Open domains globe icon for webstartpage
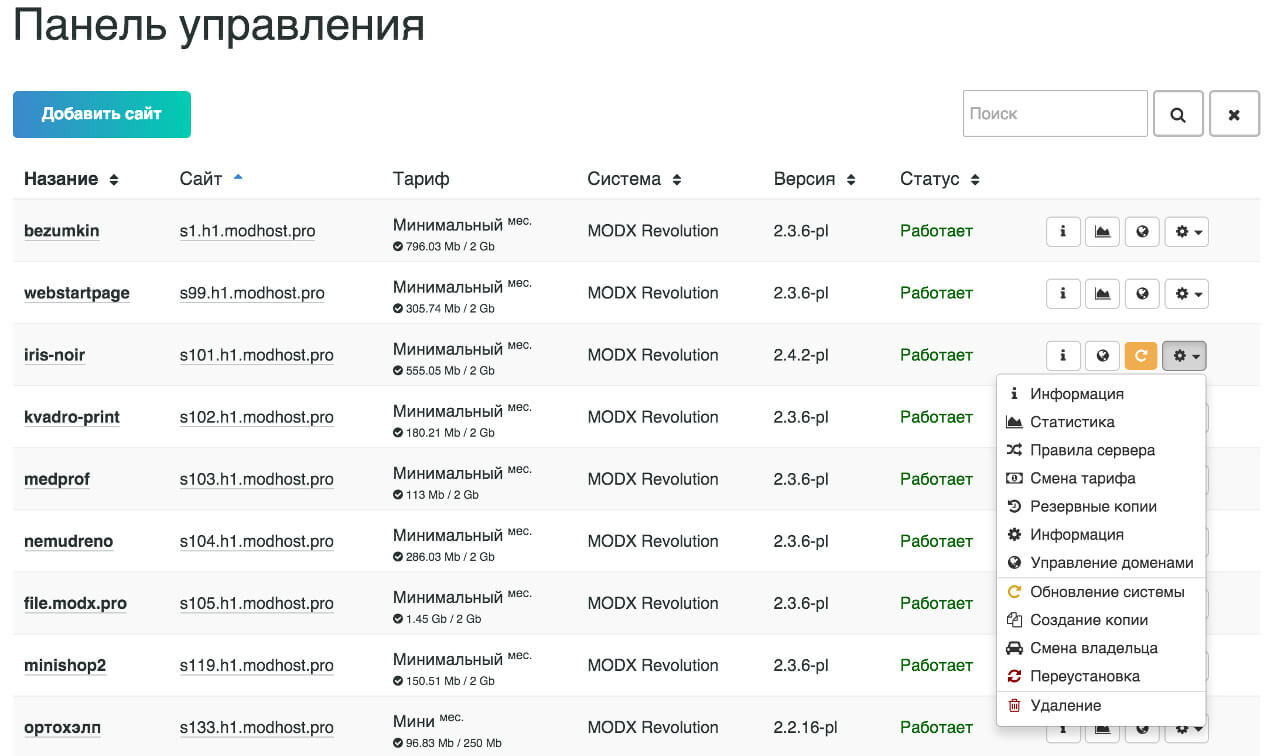The image size is (1274, 756). (x=1142, y=293)
